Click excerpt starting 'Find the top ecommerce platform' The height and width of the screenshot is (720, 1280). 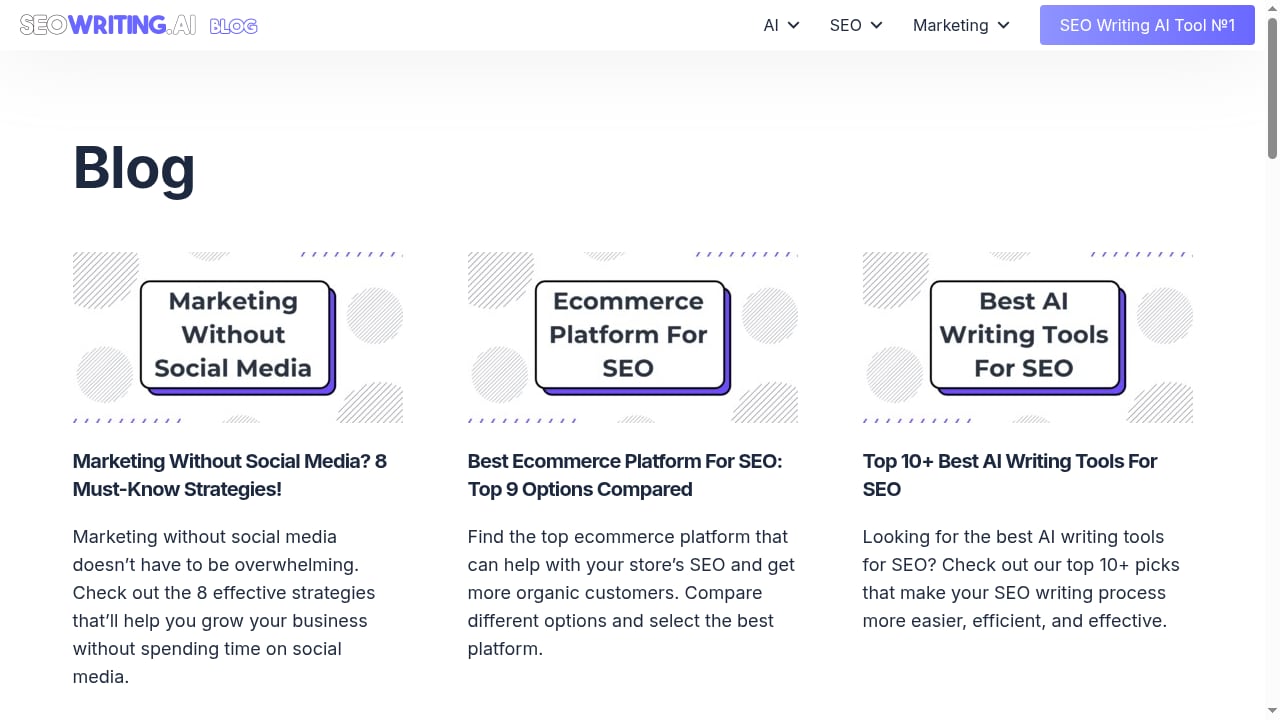click(x=631, y=593)
